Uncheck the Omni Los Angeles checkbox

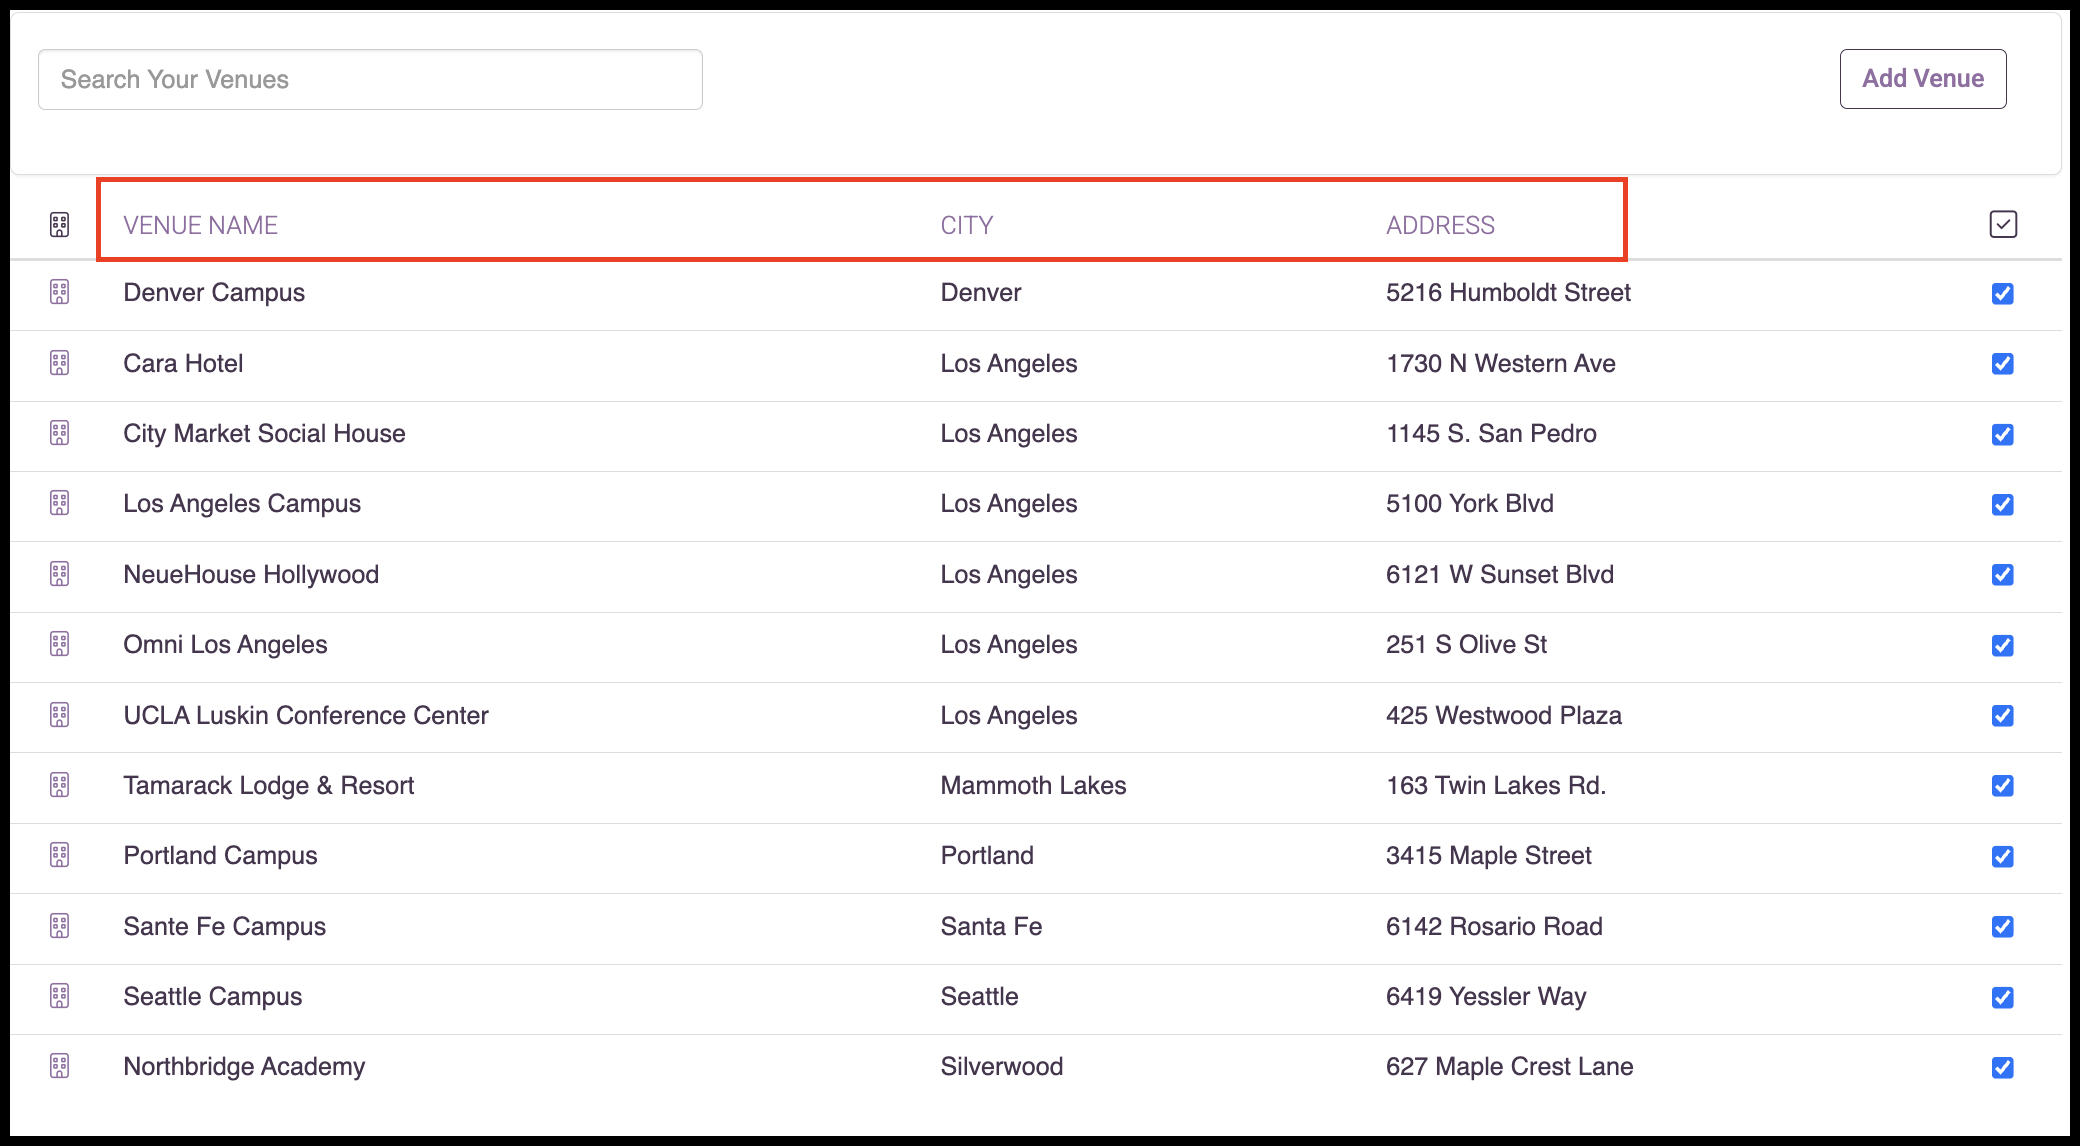coord(2002,645)
